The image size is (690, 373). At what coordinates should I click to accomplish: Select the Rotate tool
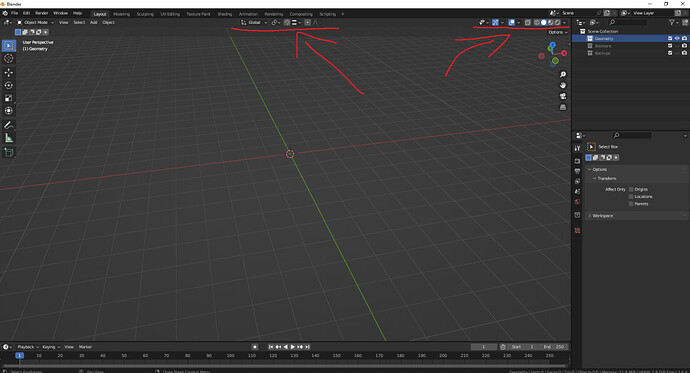pos(9,85)
